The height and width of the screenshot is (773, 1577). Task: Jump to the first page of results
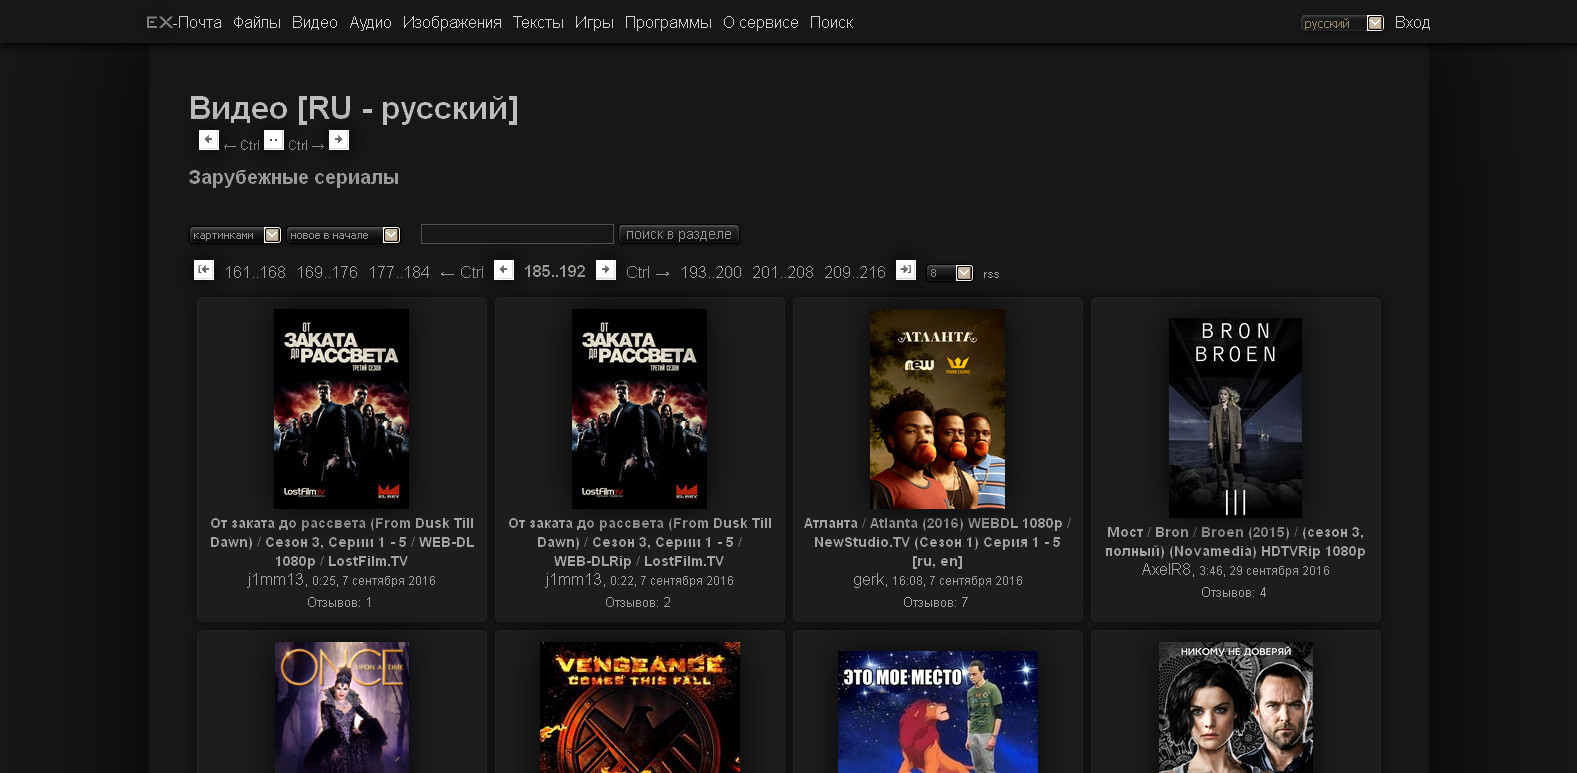coord(204,270)
